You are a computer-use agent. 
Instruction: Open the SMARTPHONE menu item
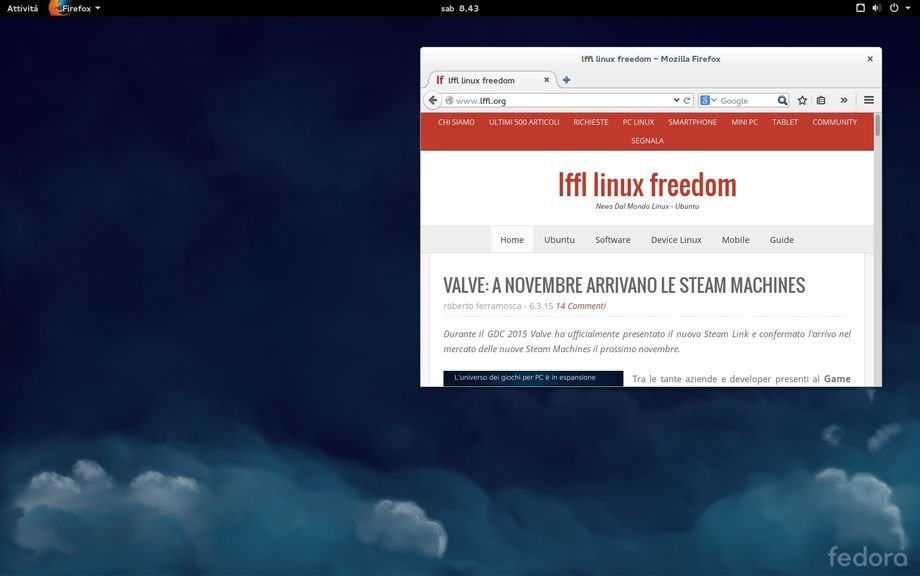coord(692,122)
